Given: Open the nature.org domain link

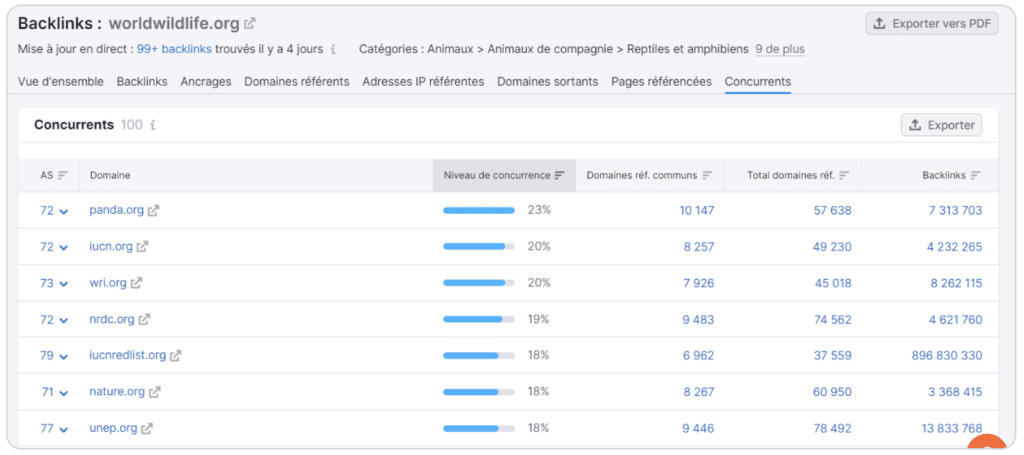Looking at the screenshot, I should click(117, 392).
